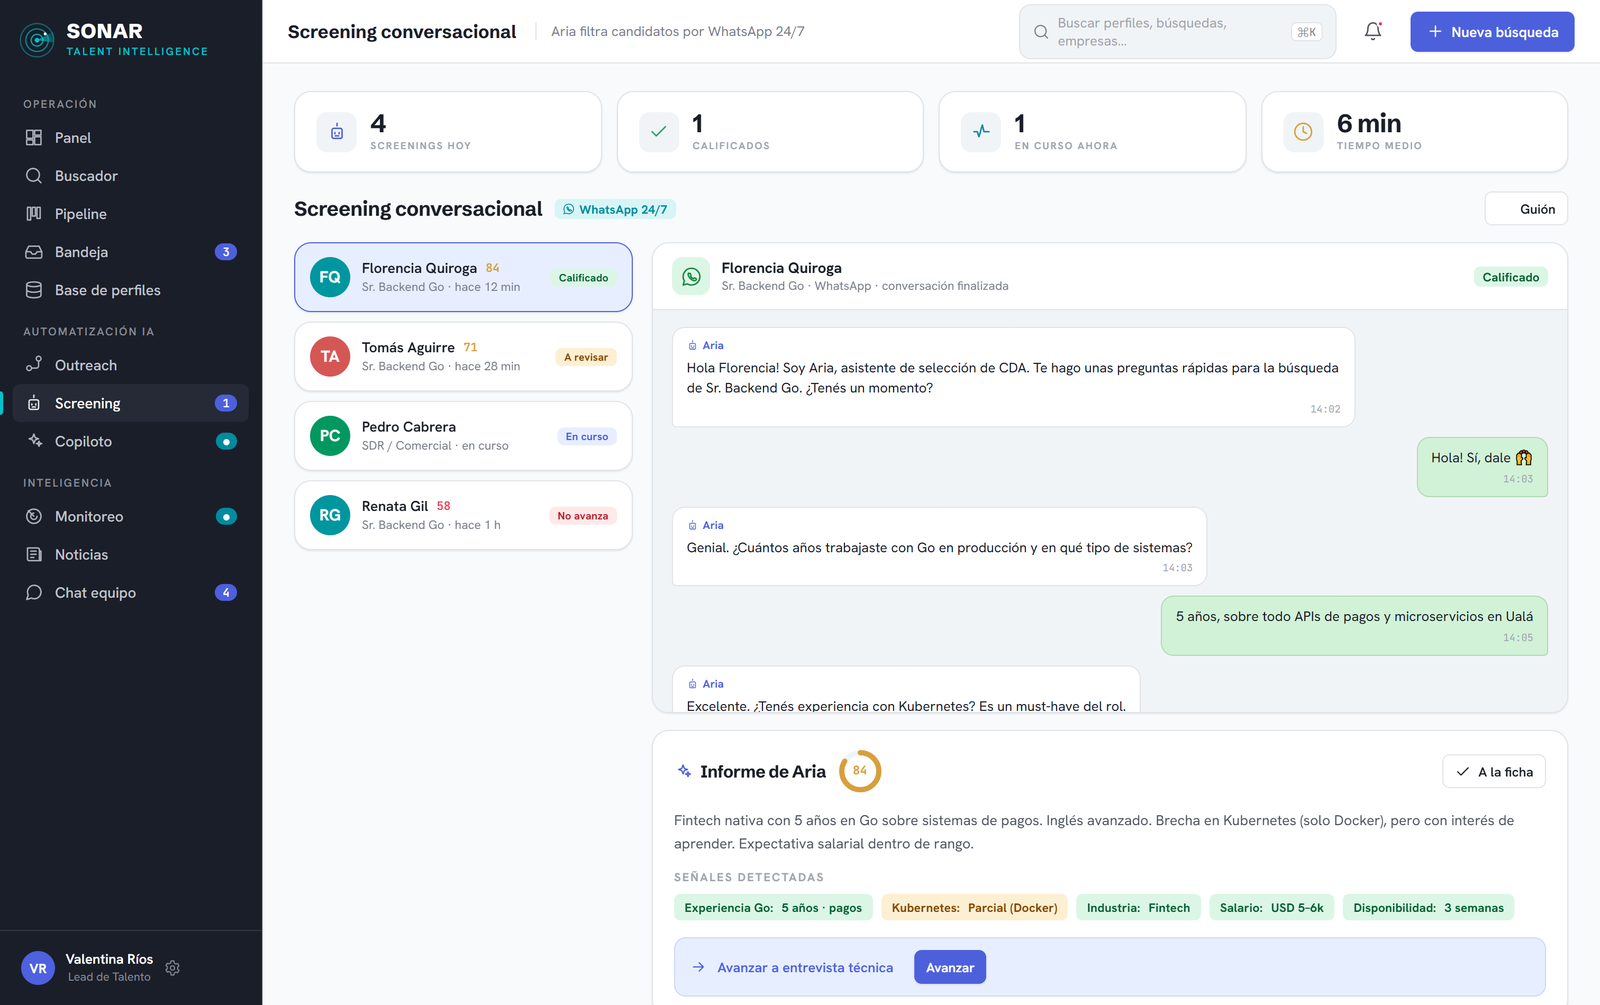Click the Chat equipo badge showing 4
Viewport: 1600px width, 1005px height.
click(226, 593)
